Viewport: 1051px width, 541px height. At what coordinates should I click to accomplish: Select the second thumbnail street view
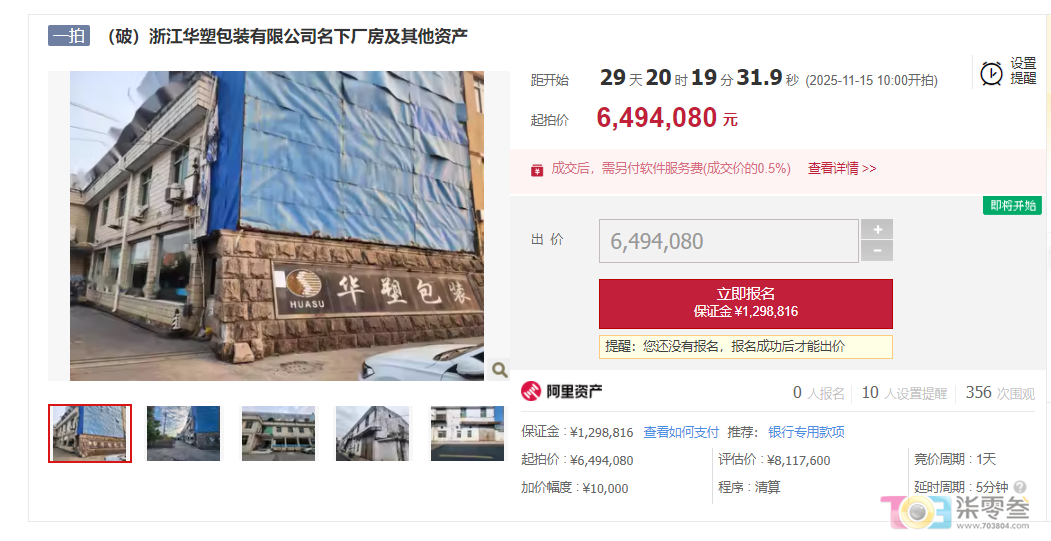click(x=184, y=433)
